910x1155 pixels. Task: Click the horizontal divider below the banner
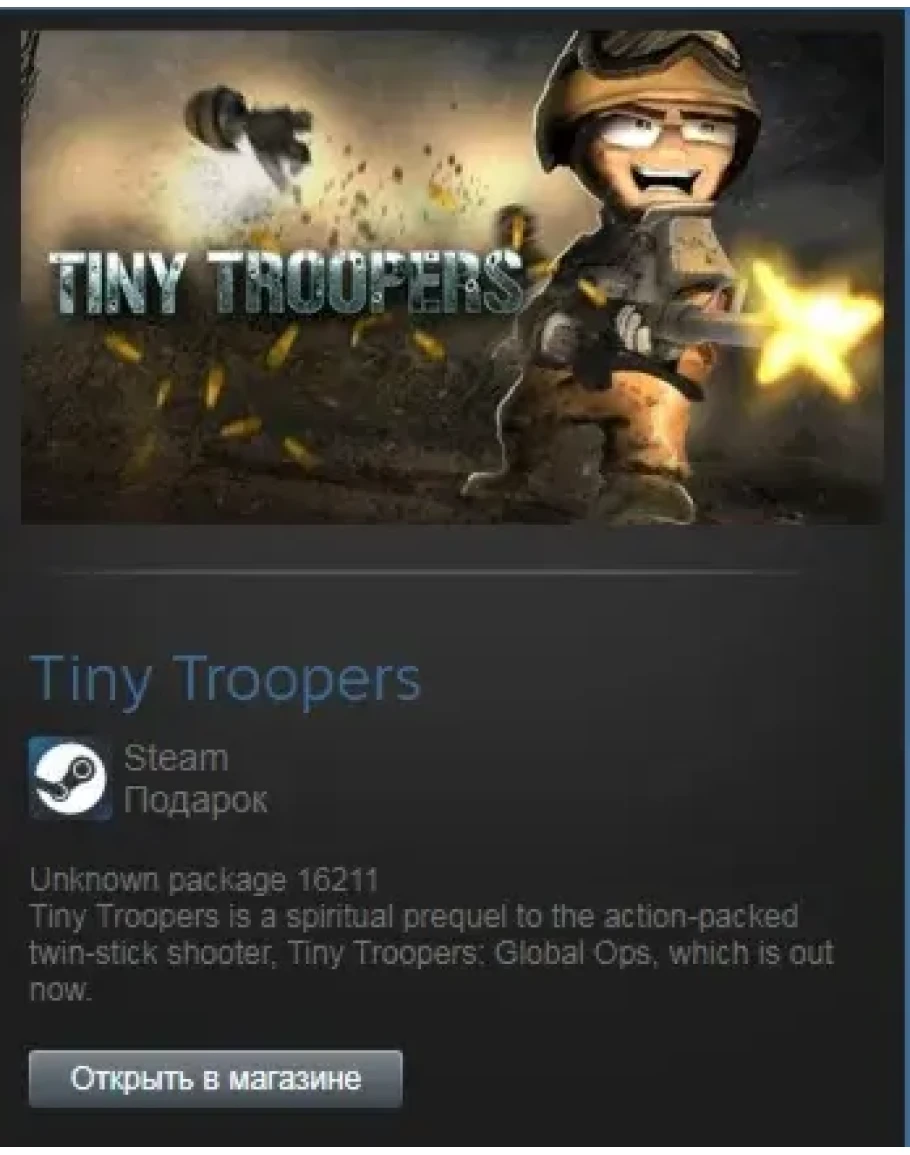pos(431,572)
